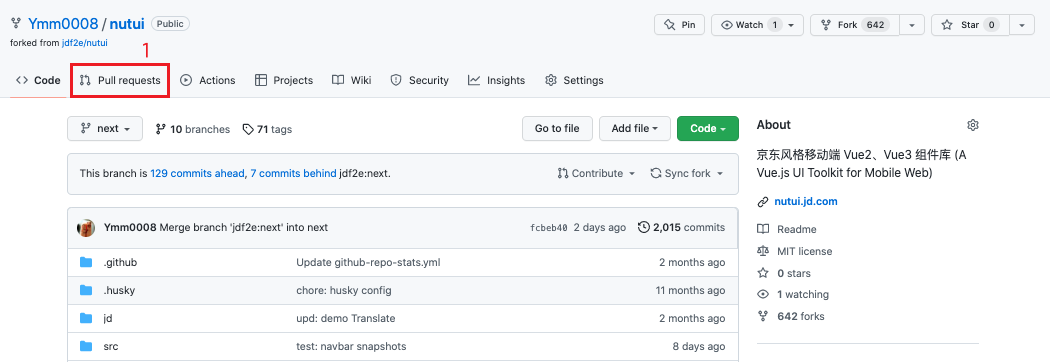The image size is (1050, 362).
Task: Click the About section gear icon
Action: 973,125
